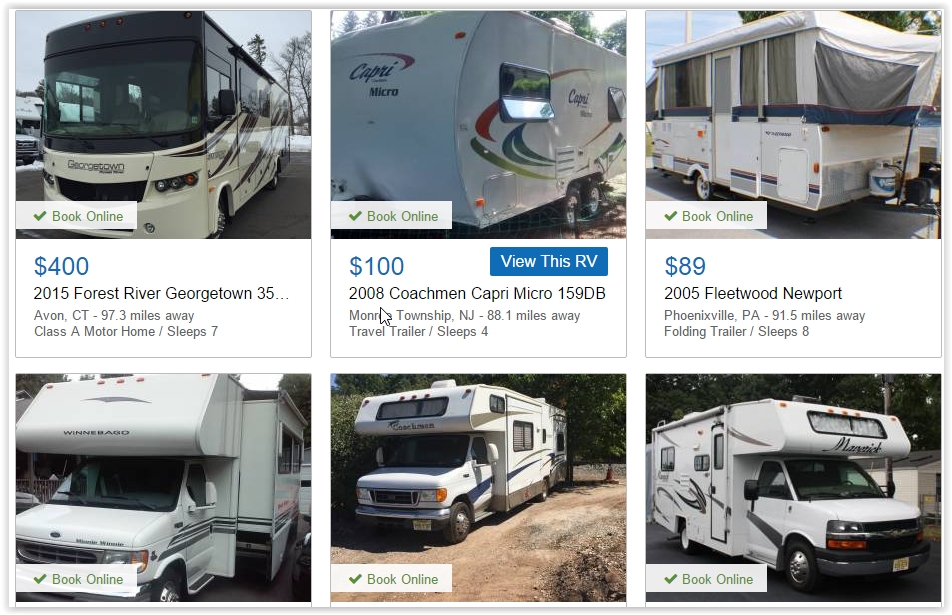Click Book Online badge on Winnebago listing
Viewport: 952px width, 615px height.
pos(76,579)
